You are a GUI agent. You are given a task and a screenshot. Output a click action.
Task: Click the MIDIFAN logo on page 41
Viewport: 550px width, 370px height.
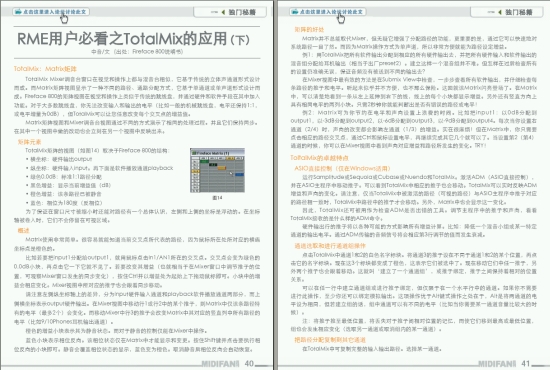coord(497,364)
